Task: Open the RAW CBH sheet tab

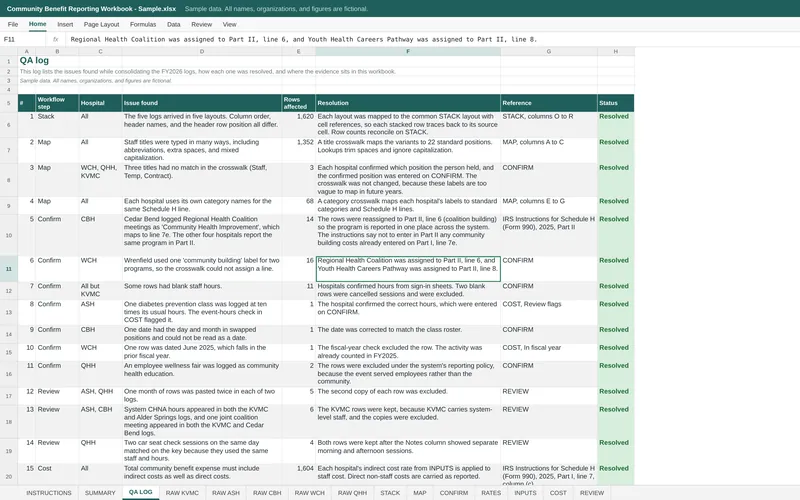Action: pos(267,493)
